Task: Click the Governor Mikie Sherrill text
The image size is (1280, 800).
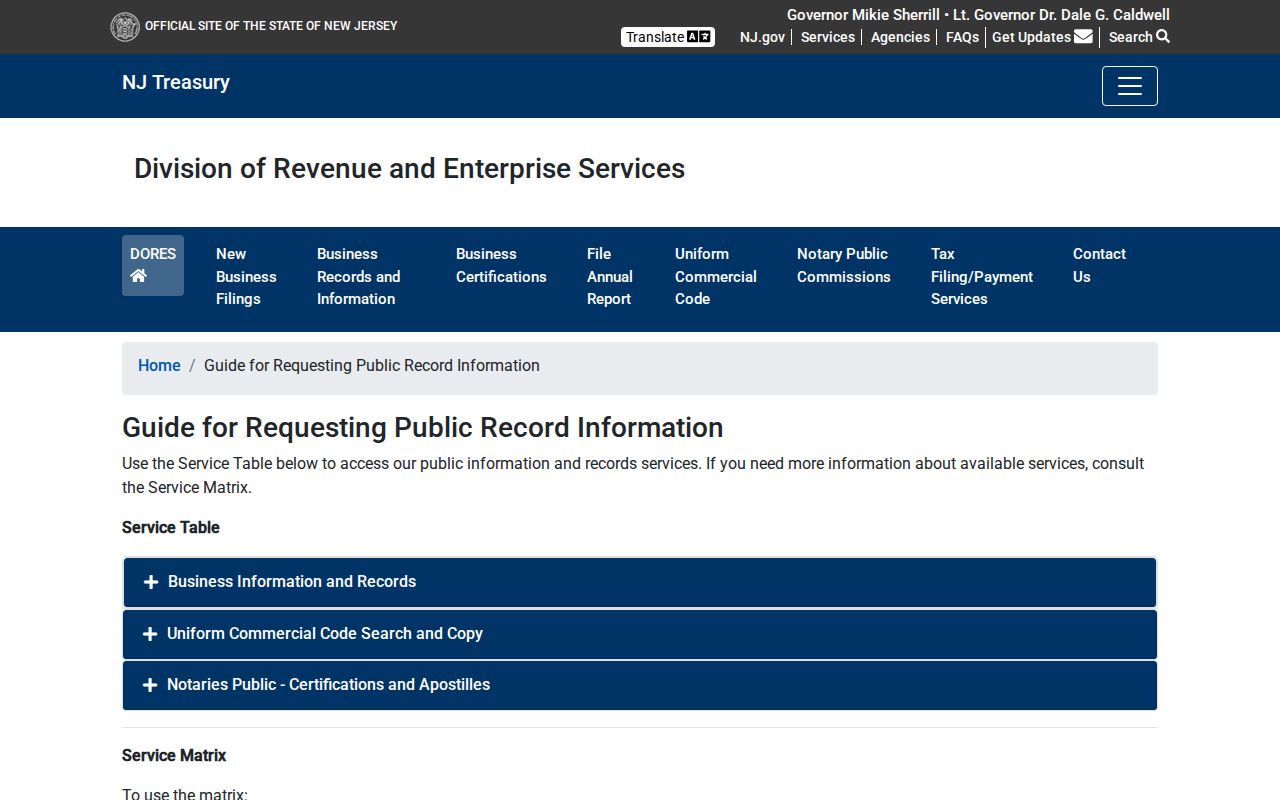Action: [863, 15]
